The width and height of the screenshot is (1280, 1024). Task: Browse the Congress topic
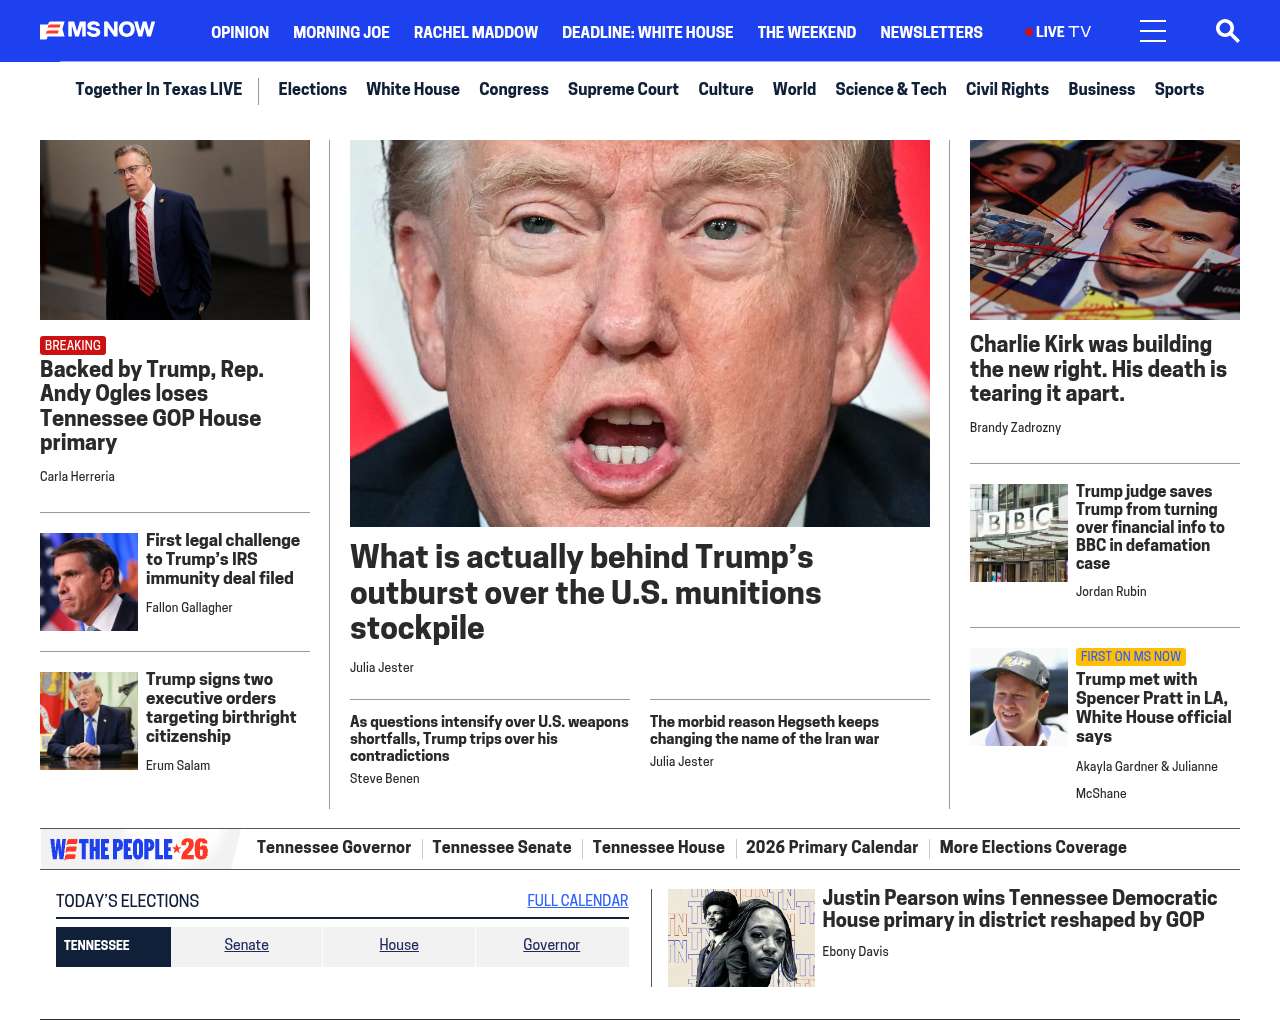click(514, 89)
